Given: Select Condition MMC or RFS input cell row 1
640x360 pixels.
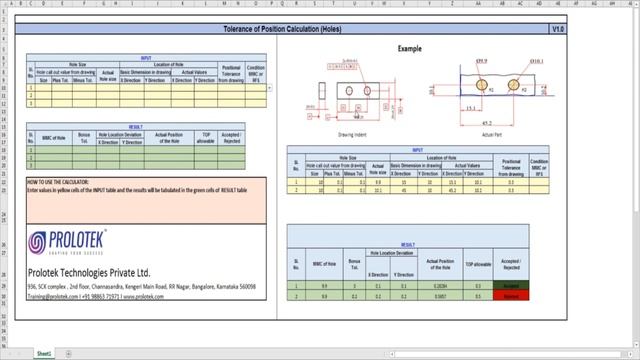Looking at the screenshot, I should tap(256, 88).
